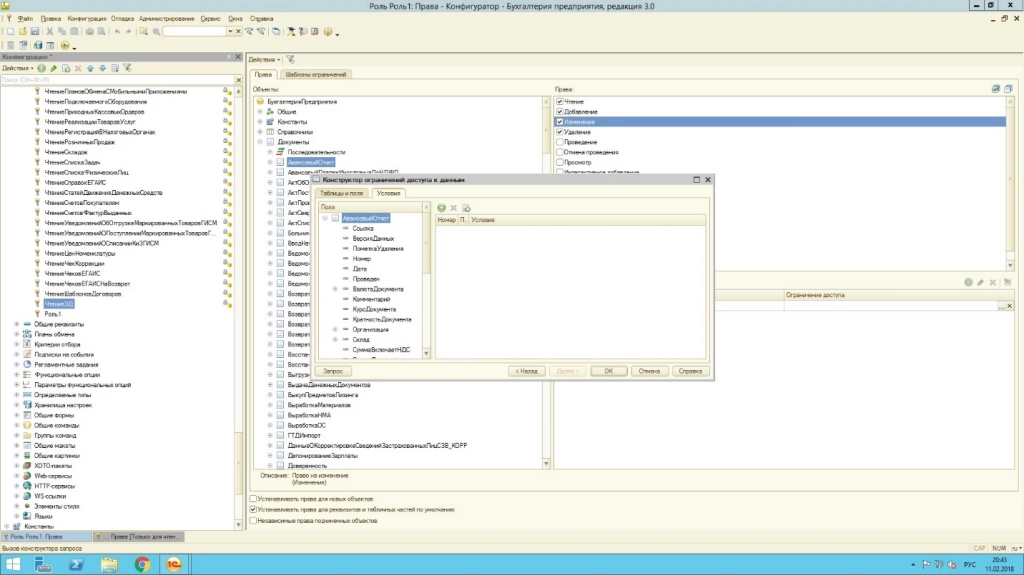This screenshot has width=1024, height=575.
Task: Open Google Chrome from the taskbar
Action: coord(142,565)
